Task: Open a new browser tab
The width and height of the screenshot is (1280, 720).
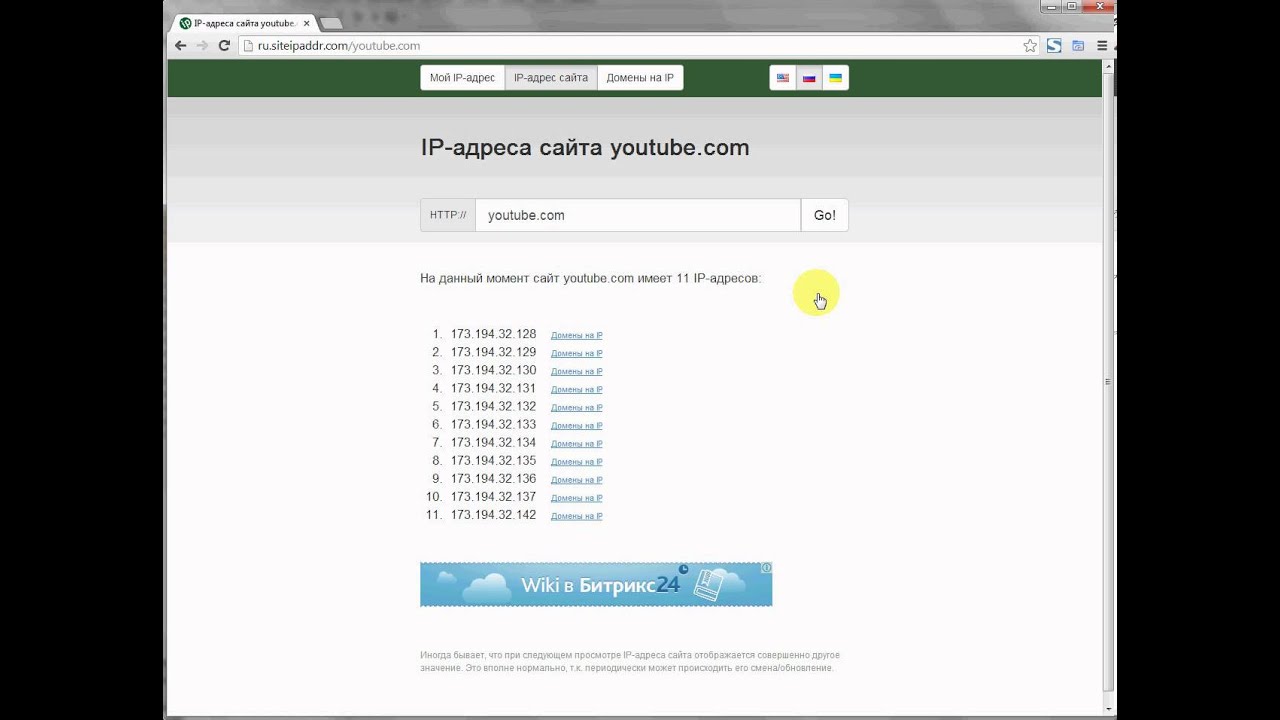Action: point(331,22)
